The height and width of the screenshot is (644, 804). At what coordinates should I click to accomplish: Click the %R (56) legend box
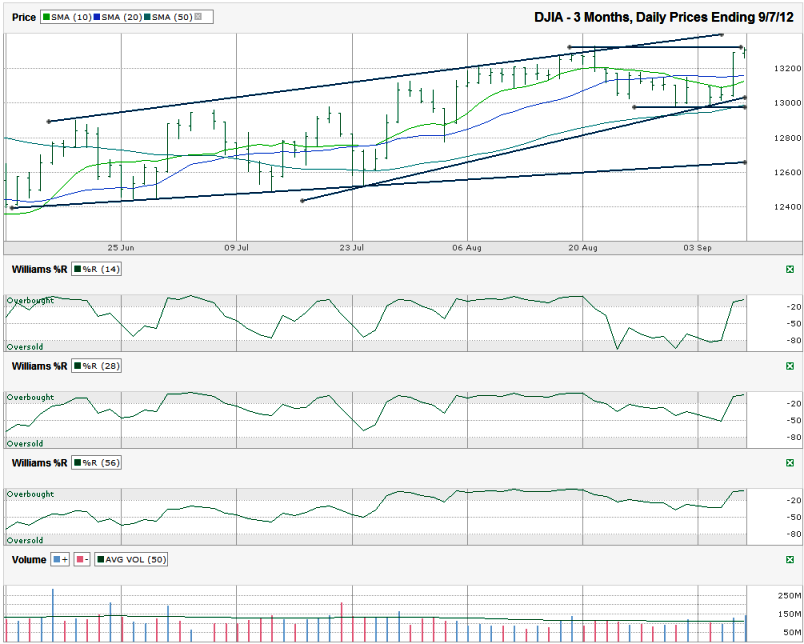point(96,463)
